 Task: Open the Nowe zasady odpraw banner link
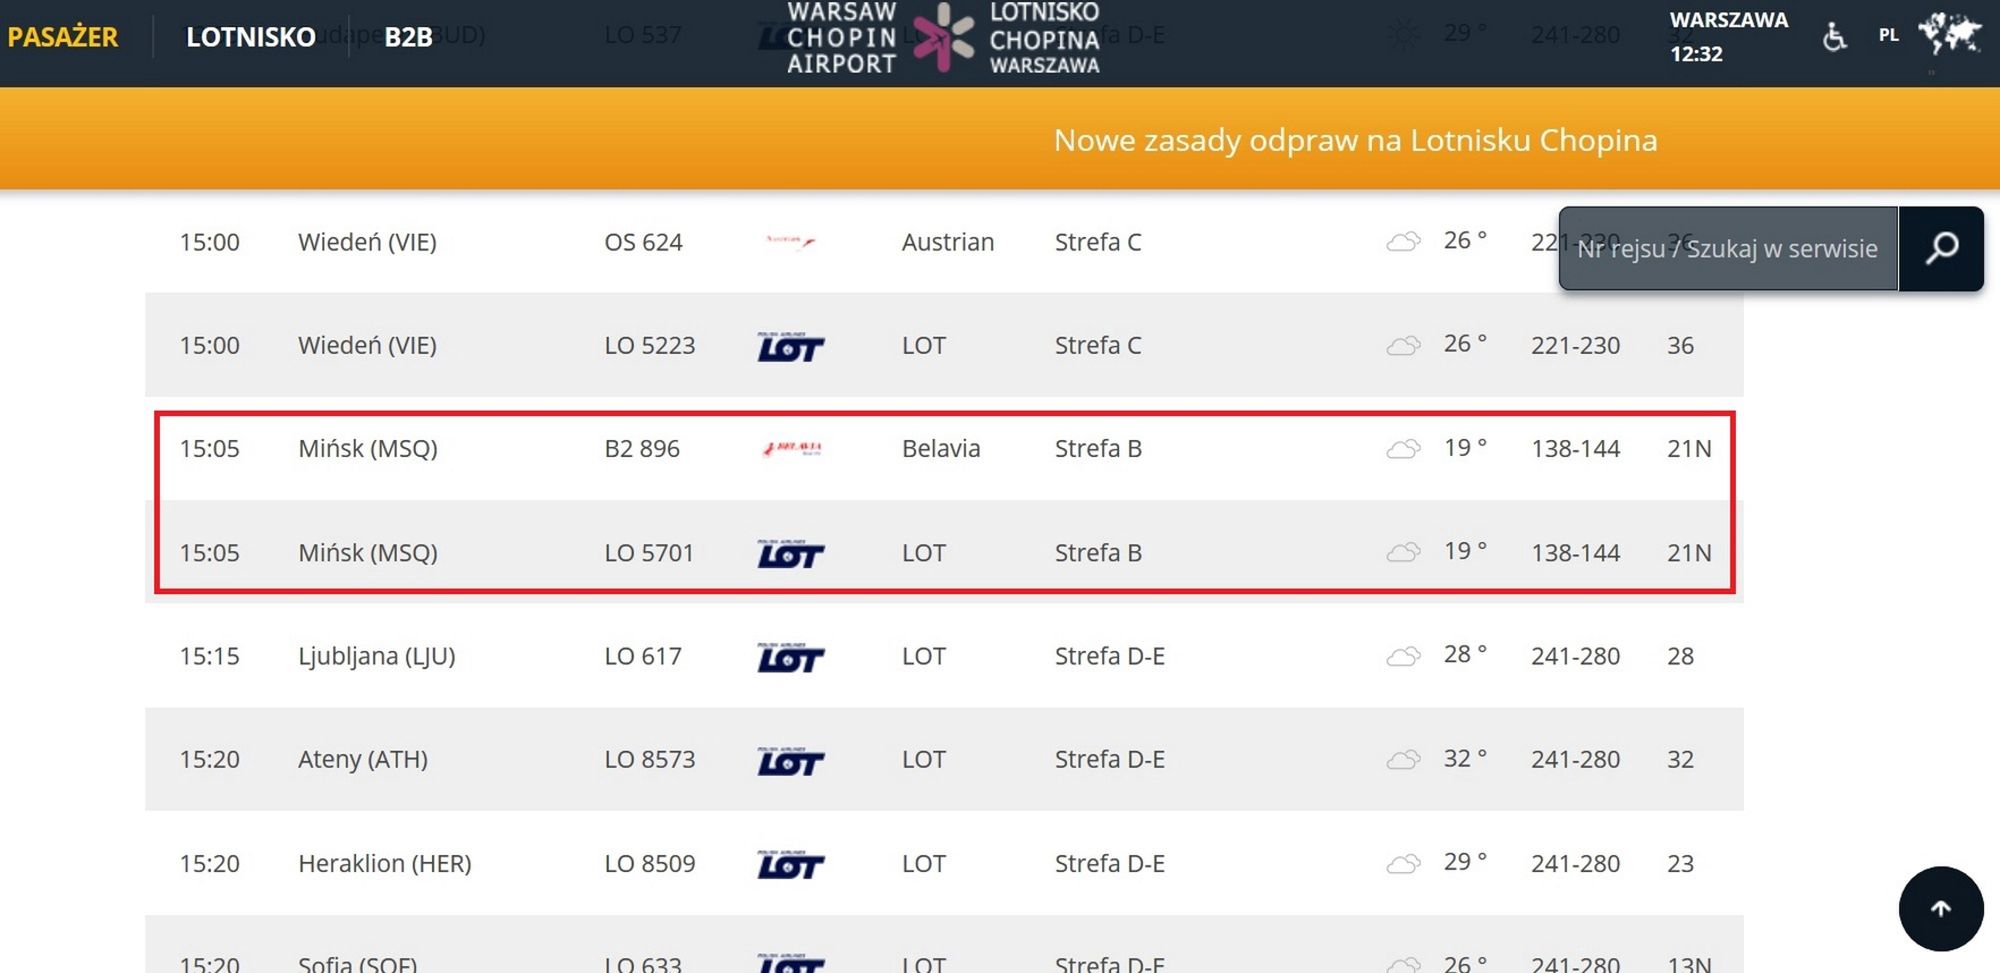point(1355,140)
